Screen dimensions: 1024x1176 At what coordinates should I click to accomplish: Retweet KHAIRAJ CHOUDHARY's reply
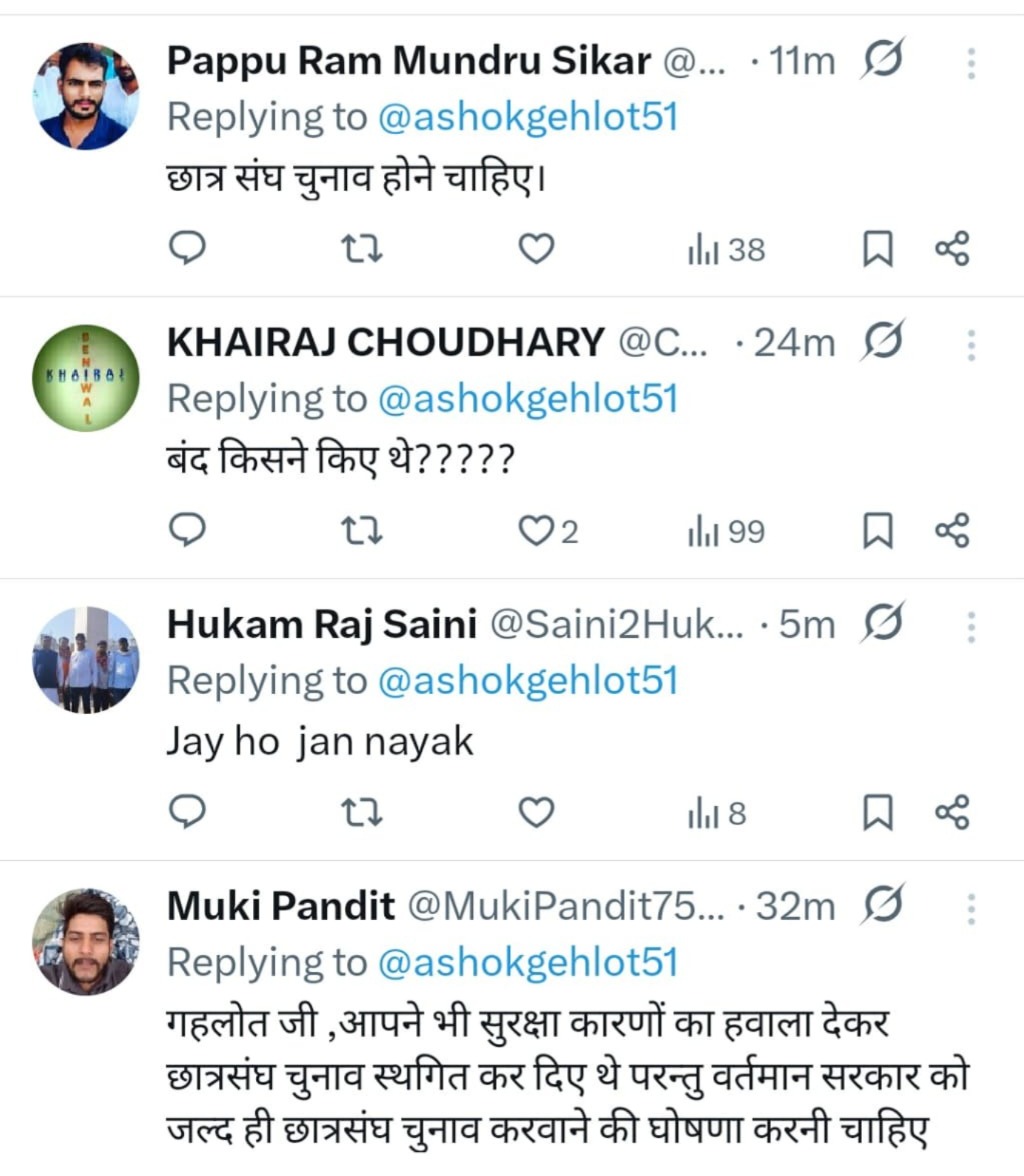point(361,531)
